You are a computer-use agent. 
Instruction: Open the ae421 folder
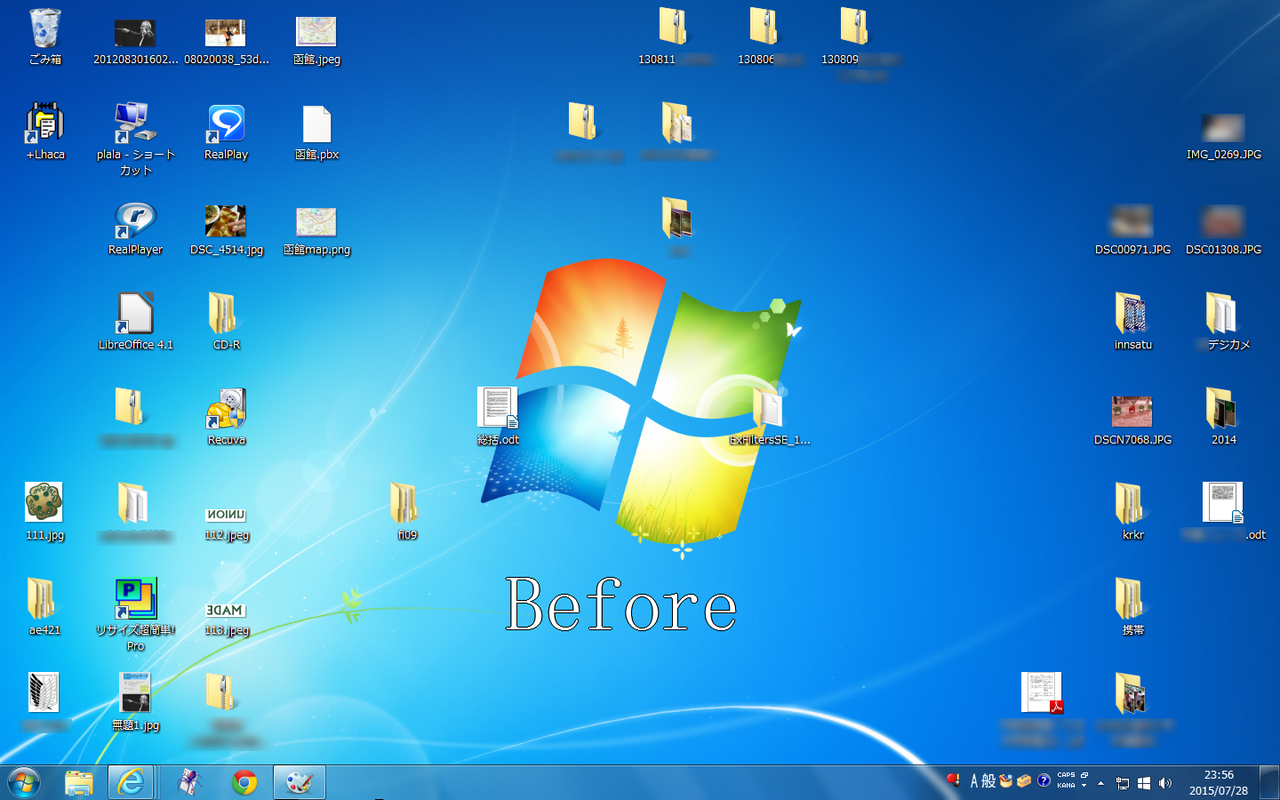tap(41, 598)
